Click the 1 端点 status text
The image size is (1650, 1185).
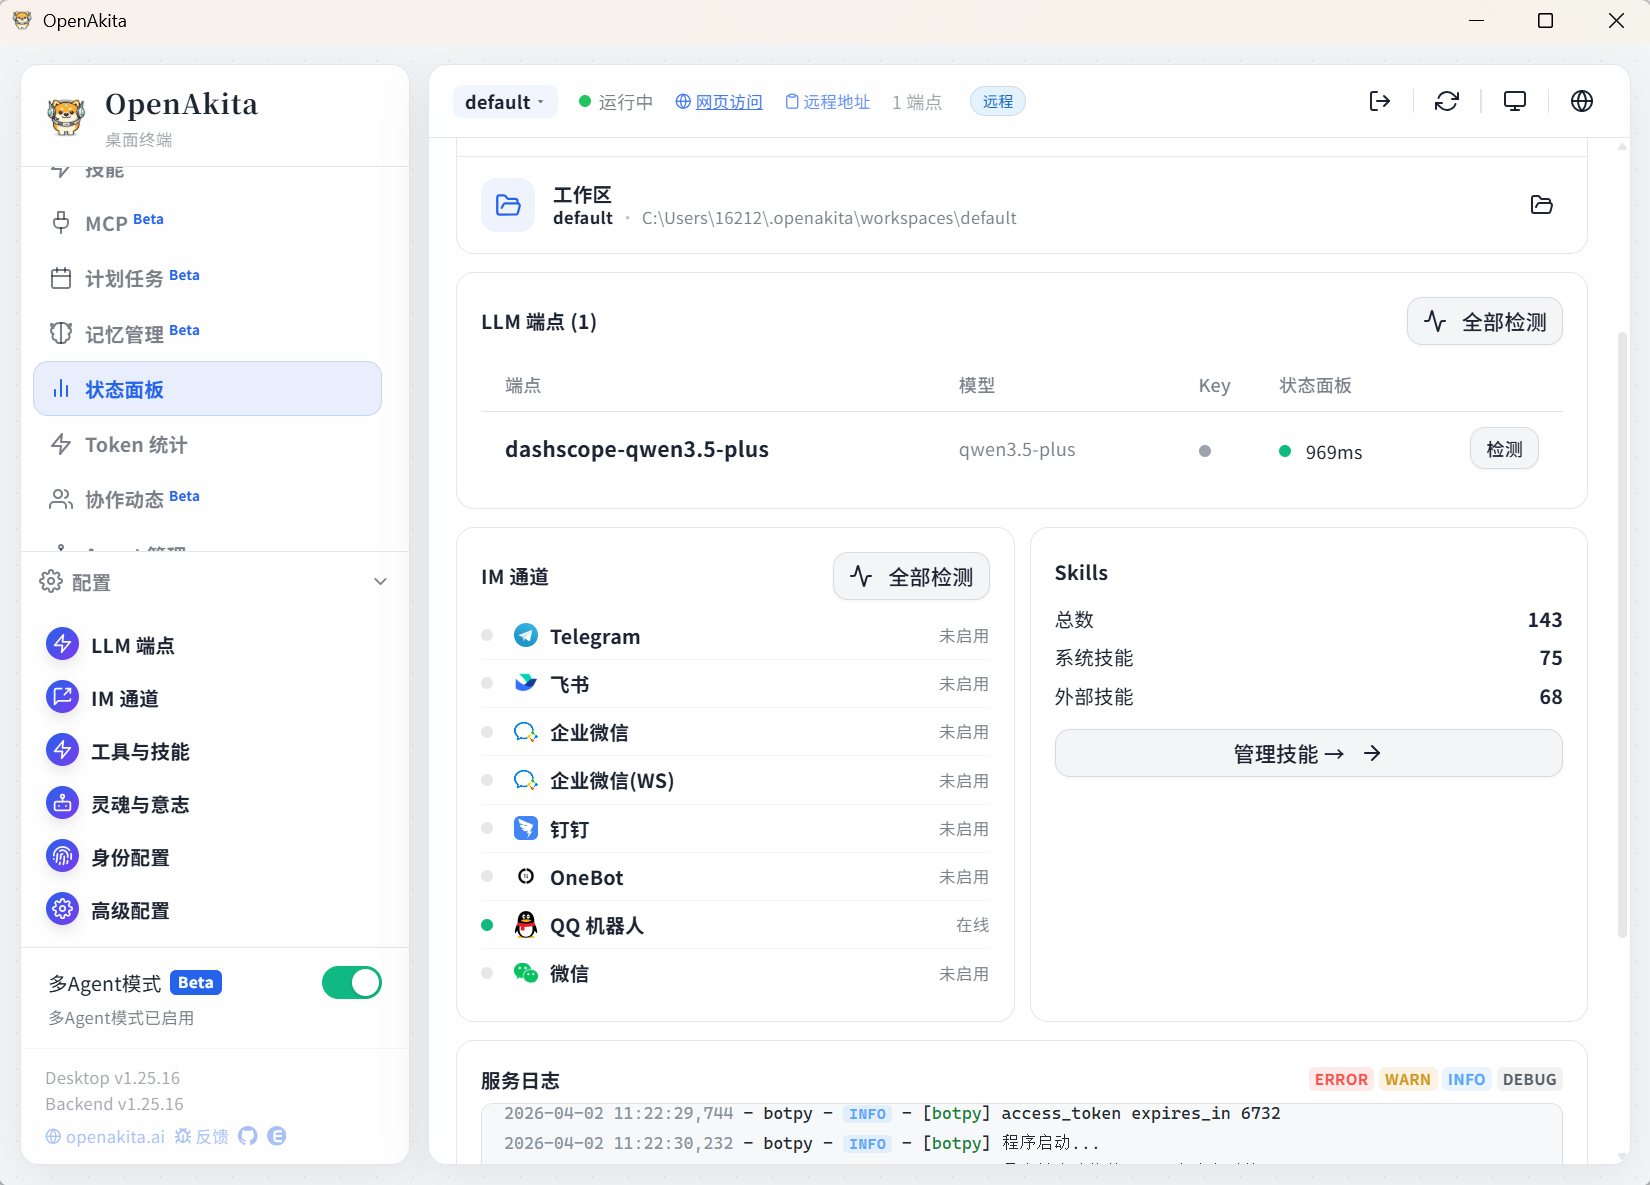(917, 102)
